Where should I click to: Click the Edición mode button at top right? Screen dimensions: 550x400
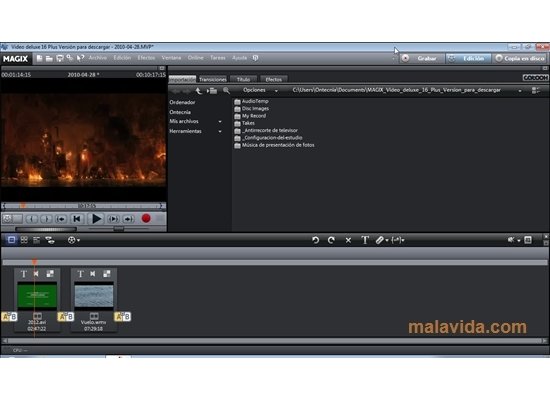pos(468,59)
